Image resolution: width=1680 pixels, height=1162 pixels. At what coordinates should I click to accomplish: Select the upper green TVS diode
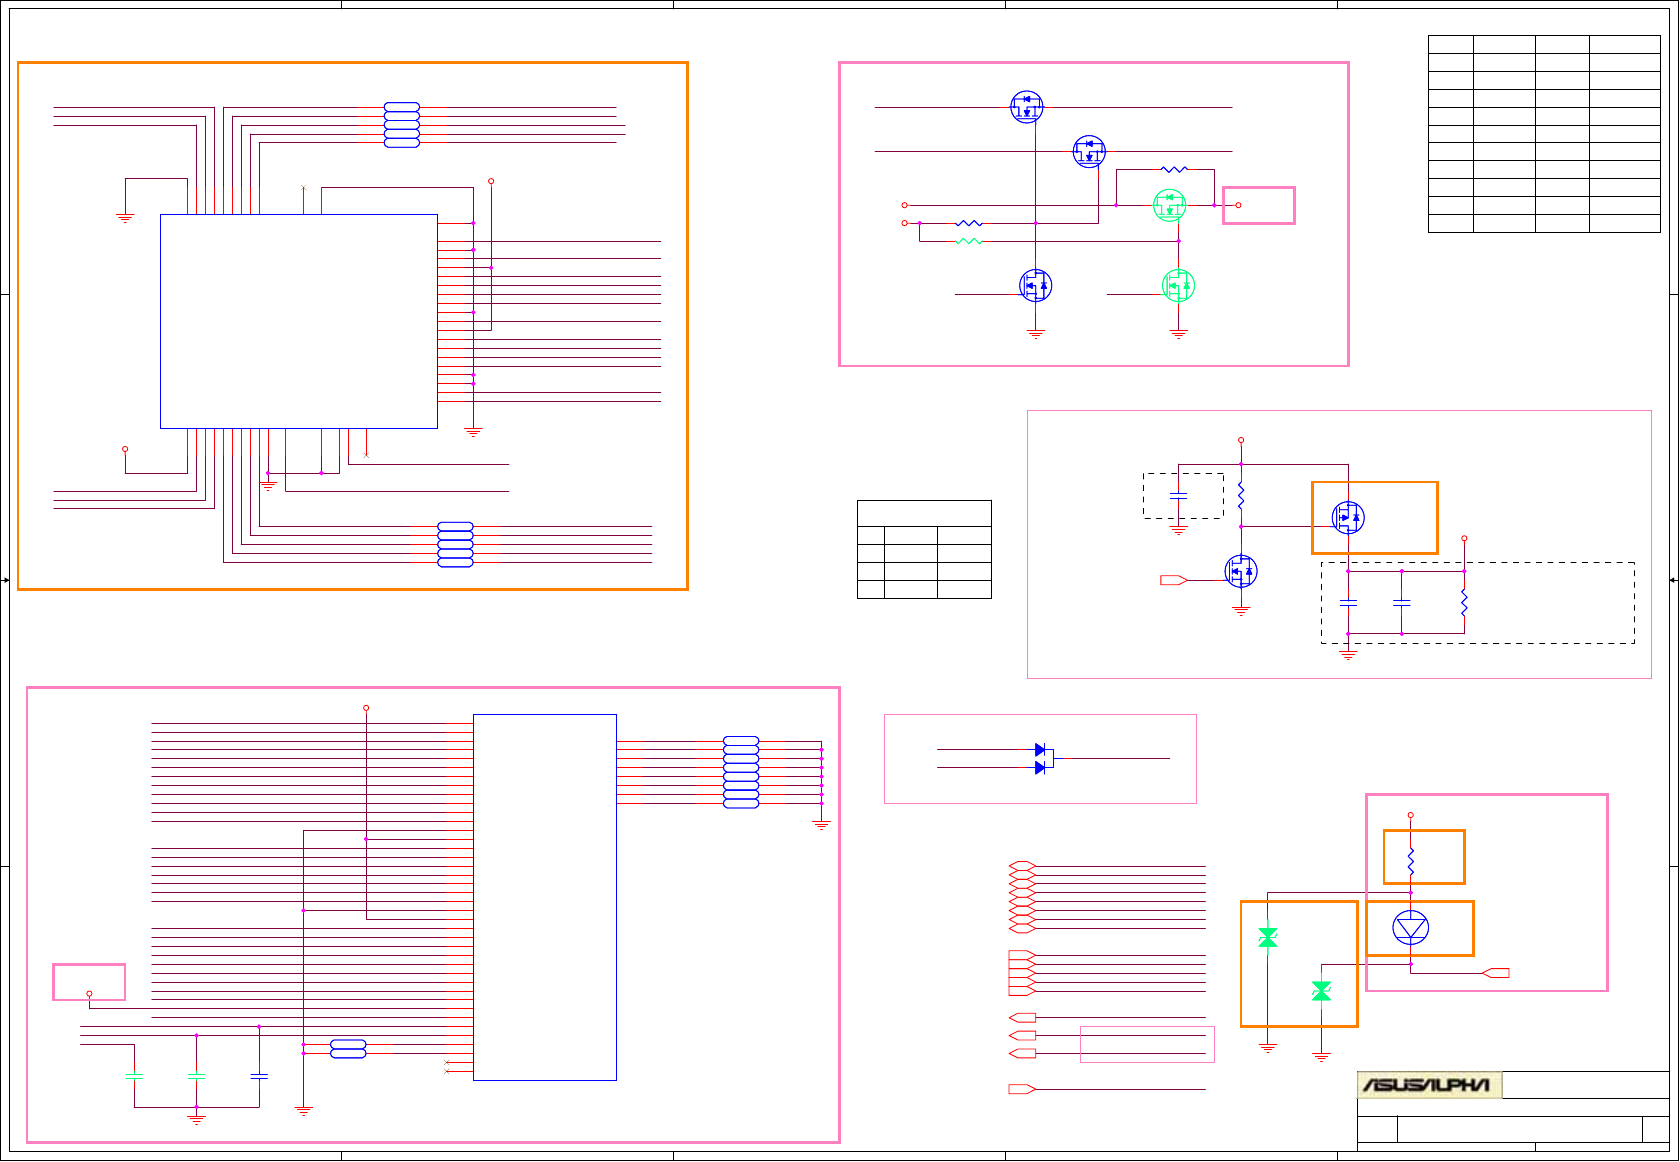(x=1268, y=937)
